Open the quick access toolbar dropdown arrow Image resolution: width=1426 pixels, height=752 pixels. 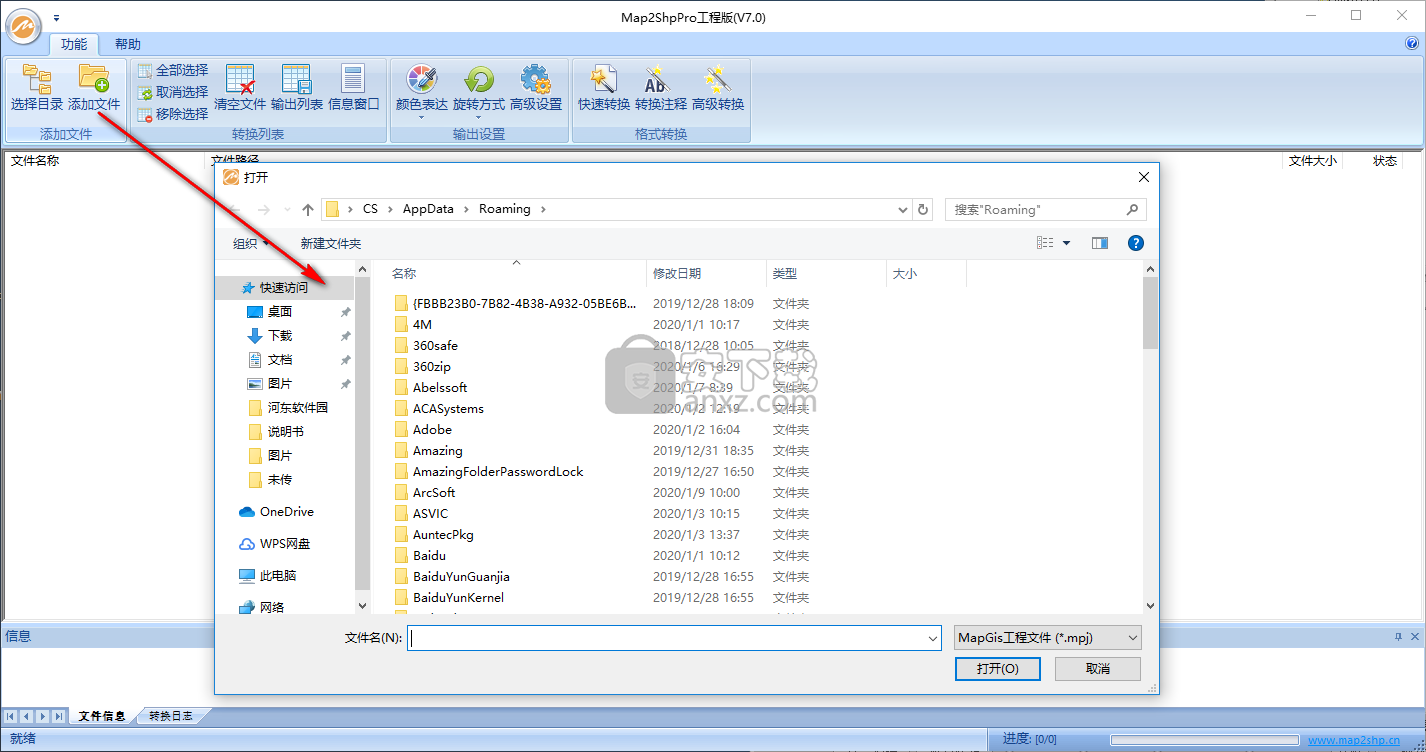[57, 18]
